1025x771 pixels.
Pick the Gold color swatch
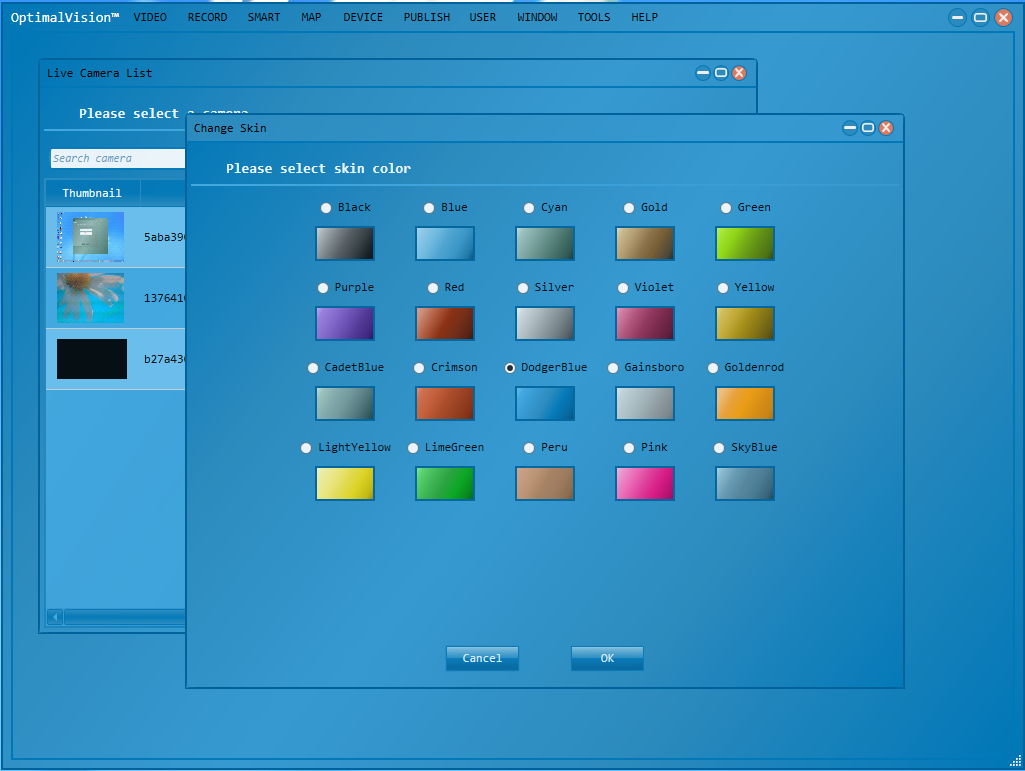coord(644,243)
